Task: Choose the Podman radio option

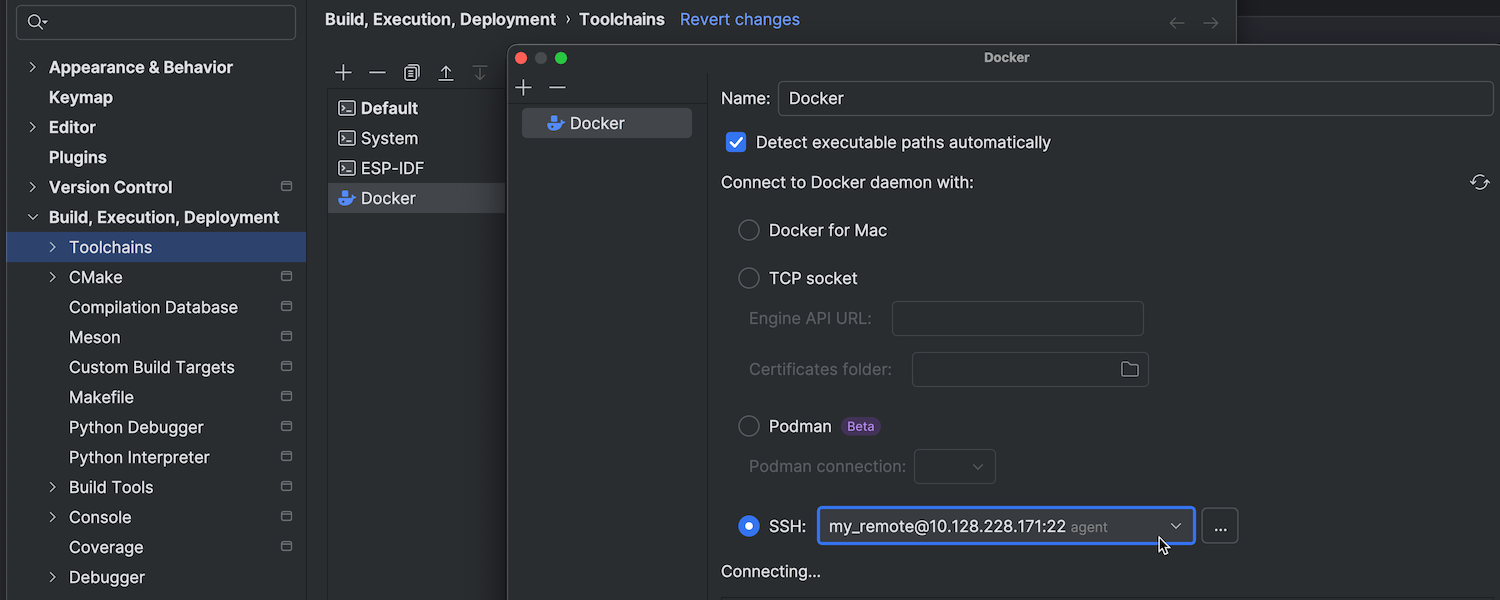Action: [749, 426]
